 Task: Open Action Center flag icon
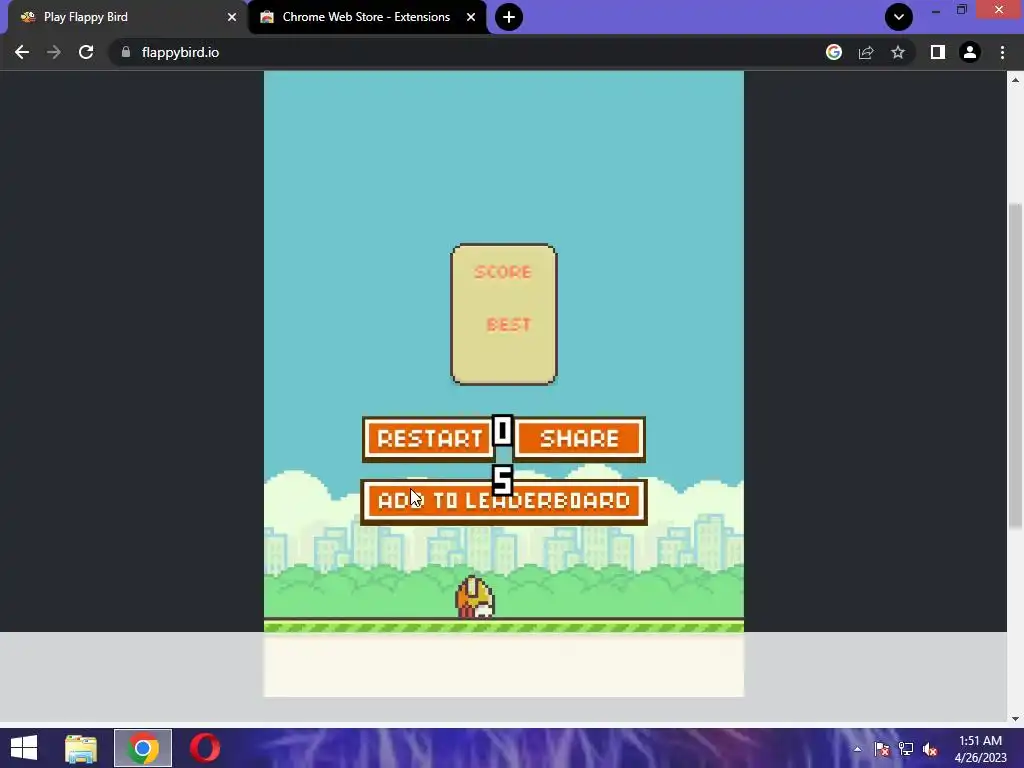click(882, 749)
